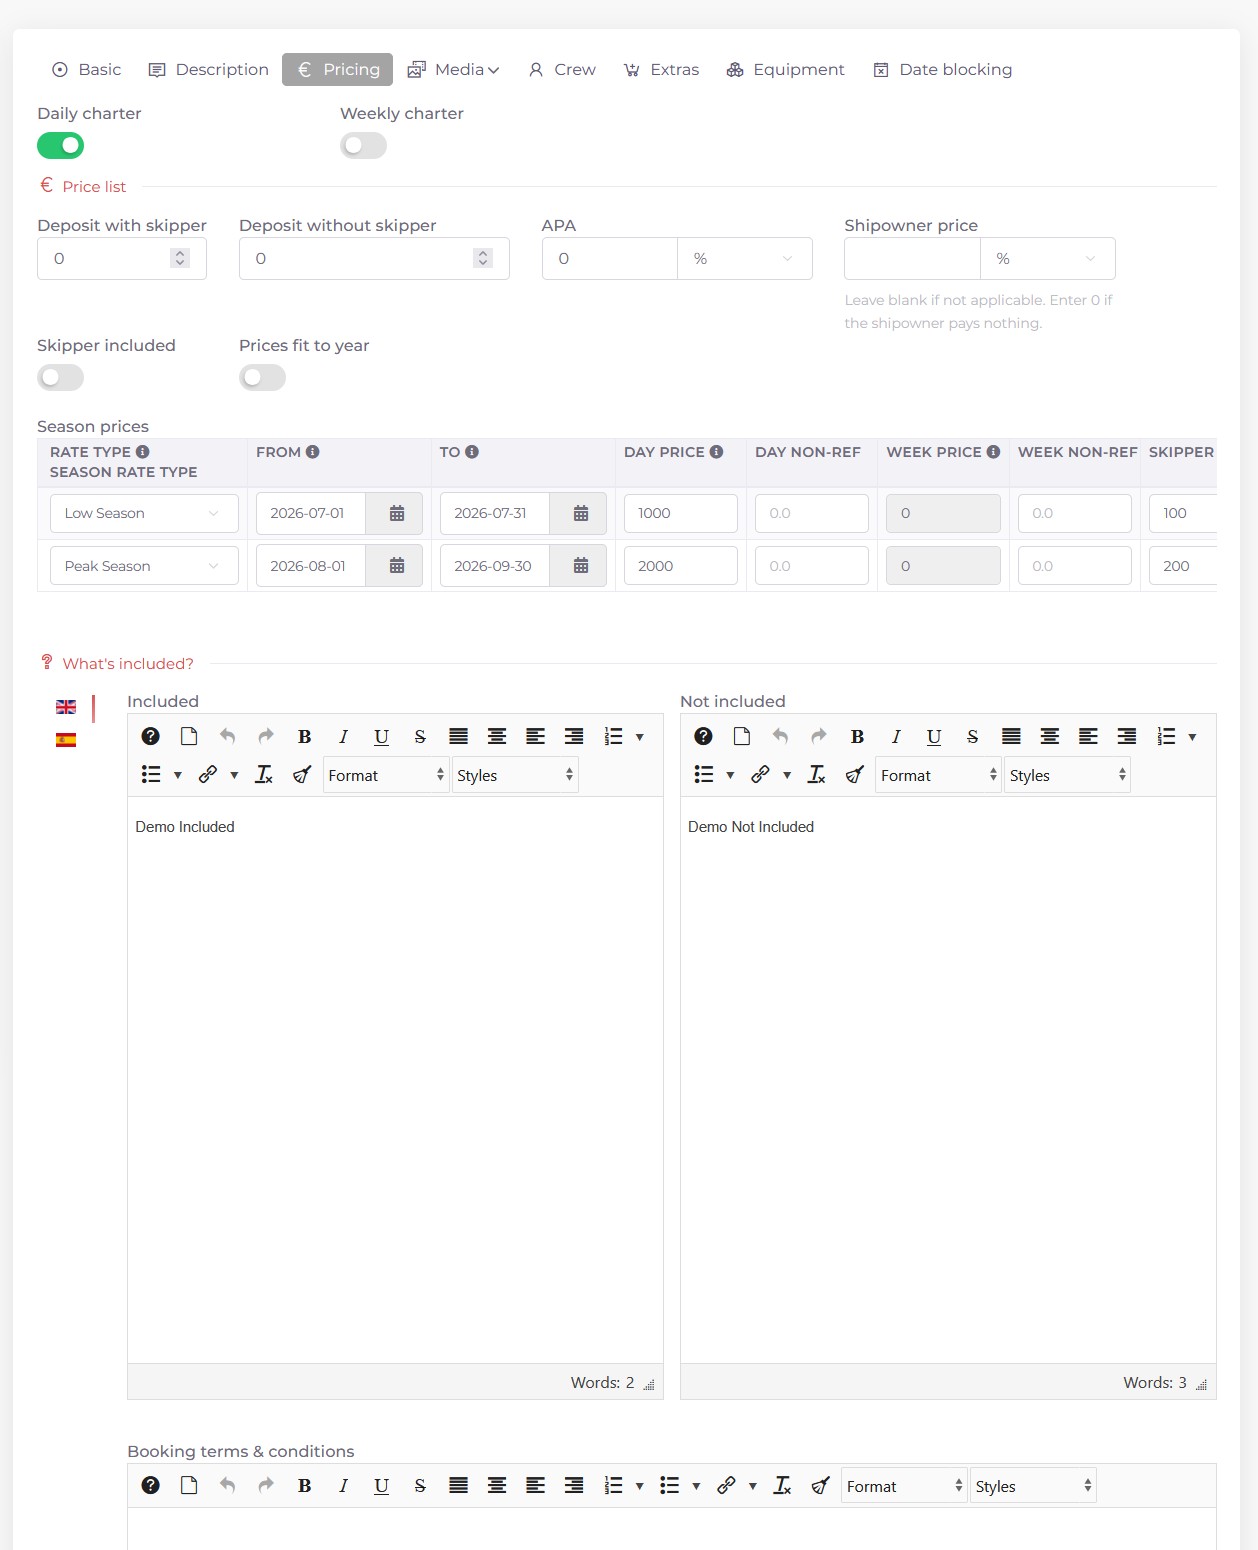1258x1550 pixels.
Task: Click Underline in the Not included editor
Action: (x=934, y=737)
